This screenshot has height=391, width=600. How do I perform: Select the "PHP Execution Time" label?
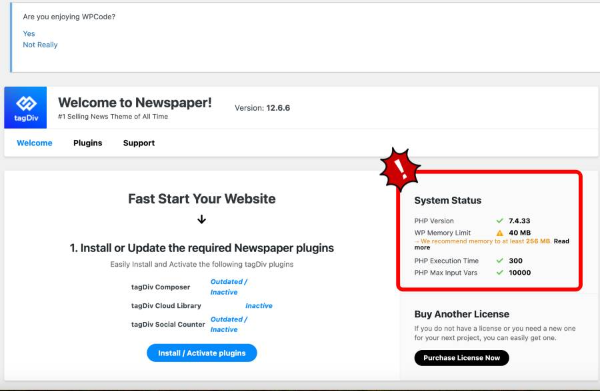tap(447, 261)
